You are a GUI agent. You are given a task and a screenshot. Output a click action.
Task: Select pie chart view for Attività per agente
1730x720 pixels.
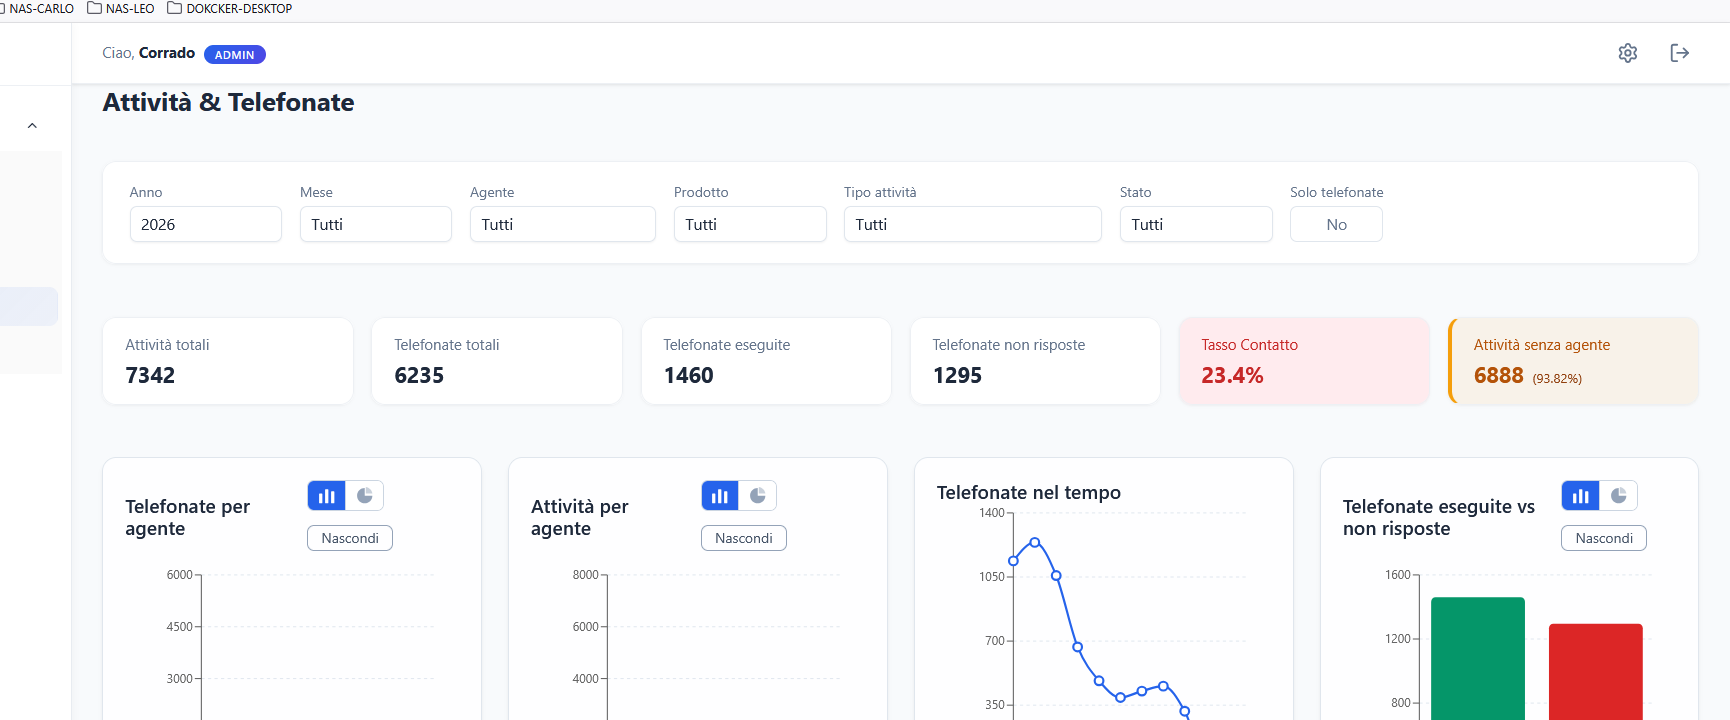[x=758, y=496]
